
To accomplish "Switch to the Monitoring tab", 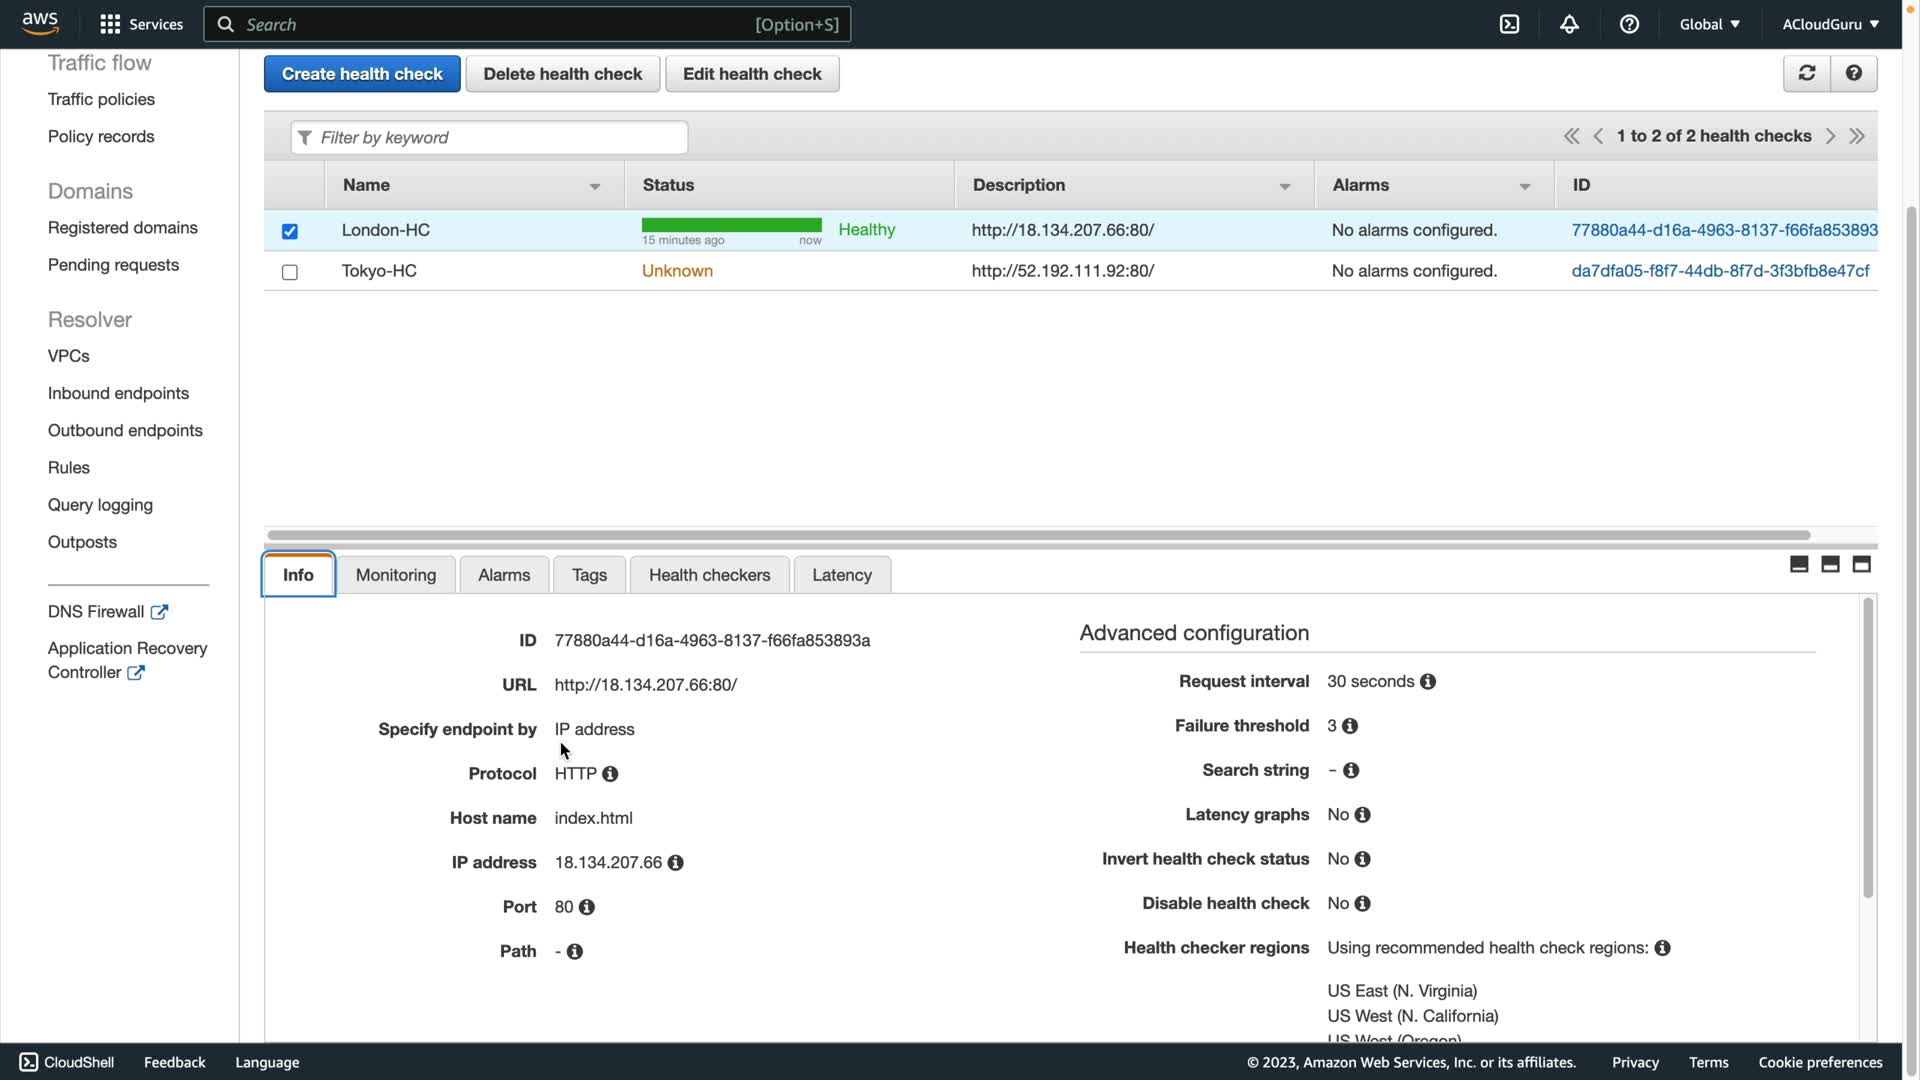I will 396,575.
